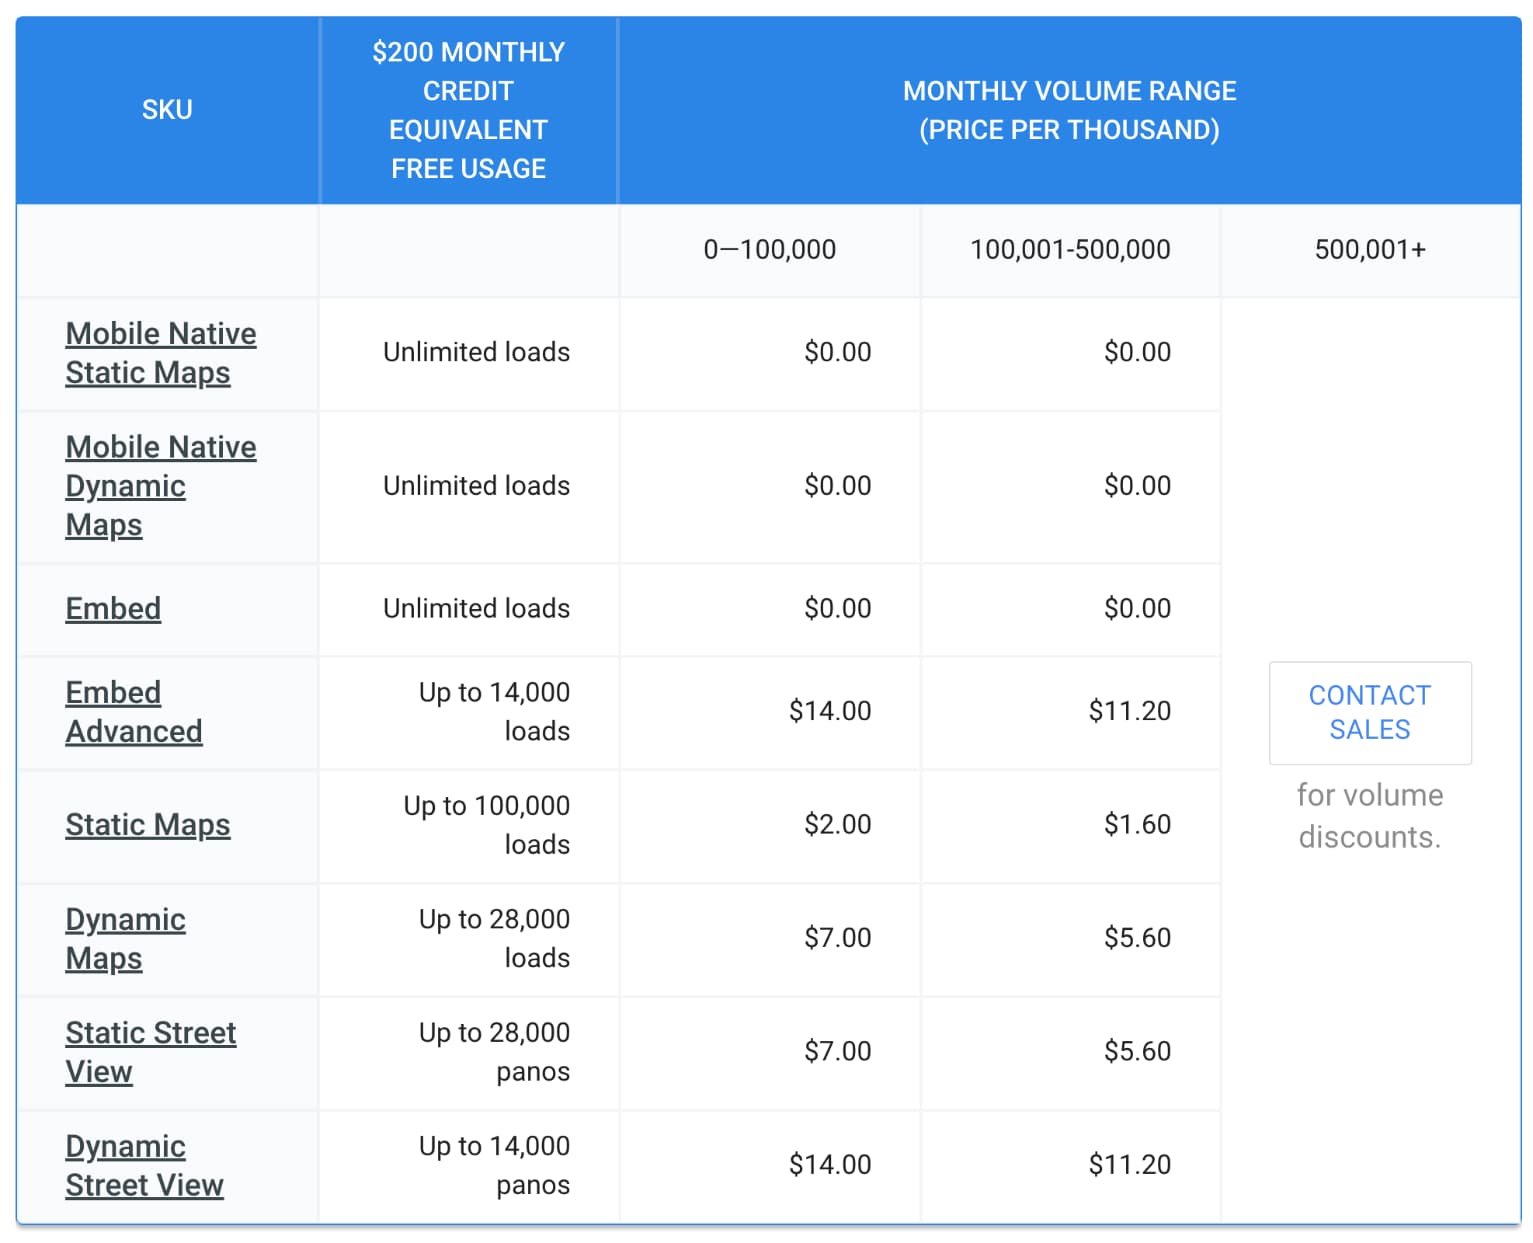Screen dimensions: 1533x1243
Task: Click the Static Maps SKU link
Action: point(147,826)
